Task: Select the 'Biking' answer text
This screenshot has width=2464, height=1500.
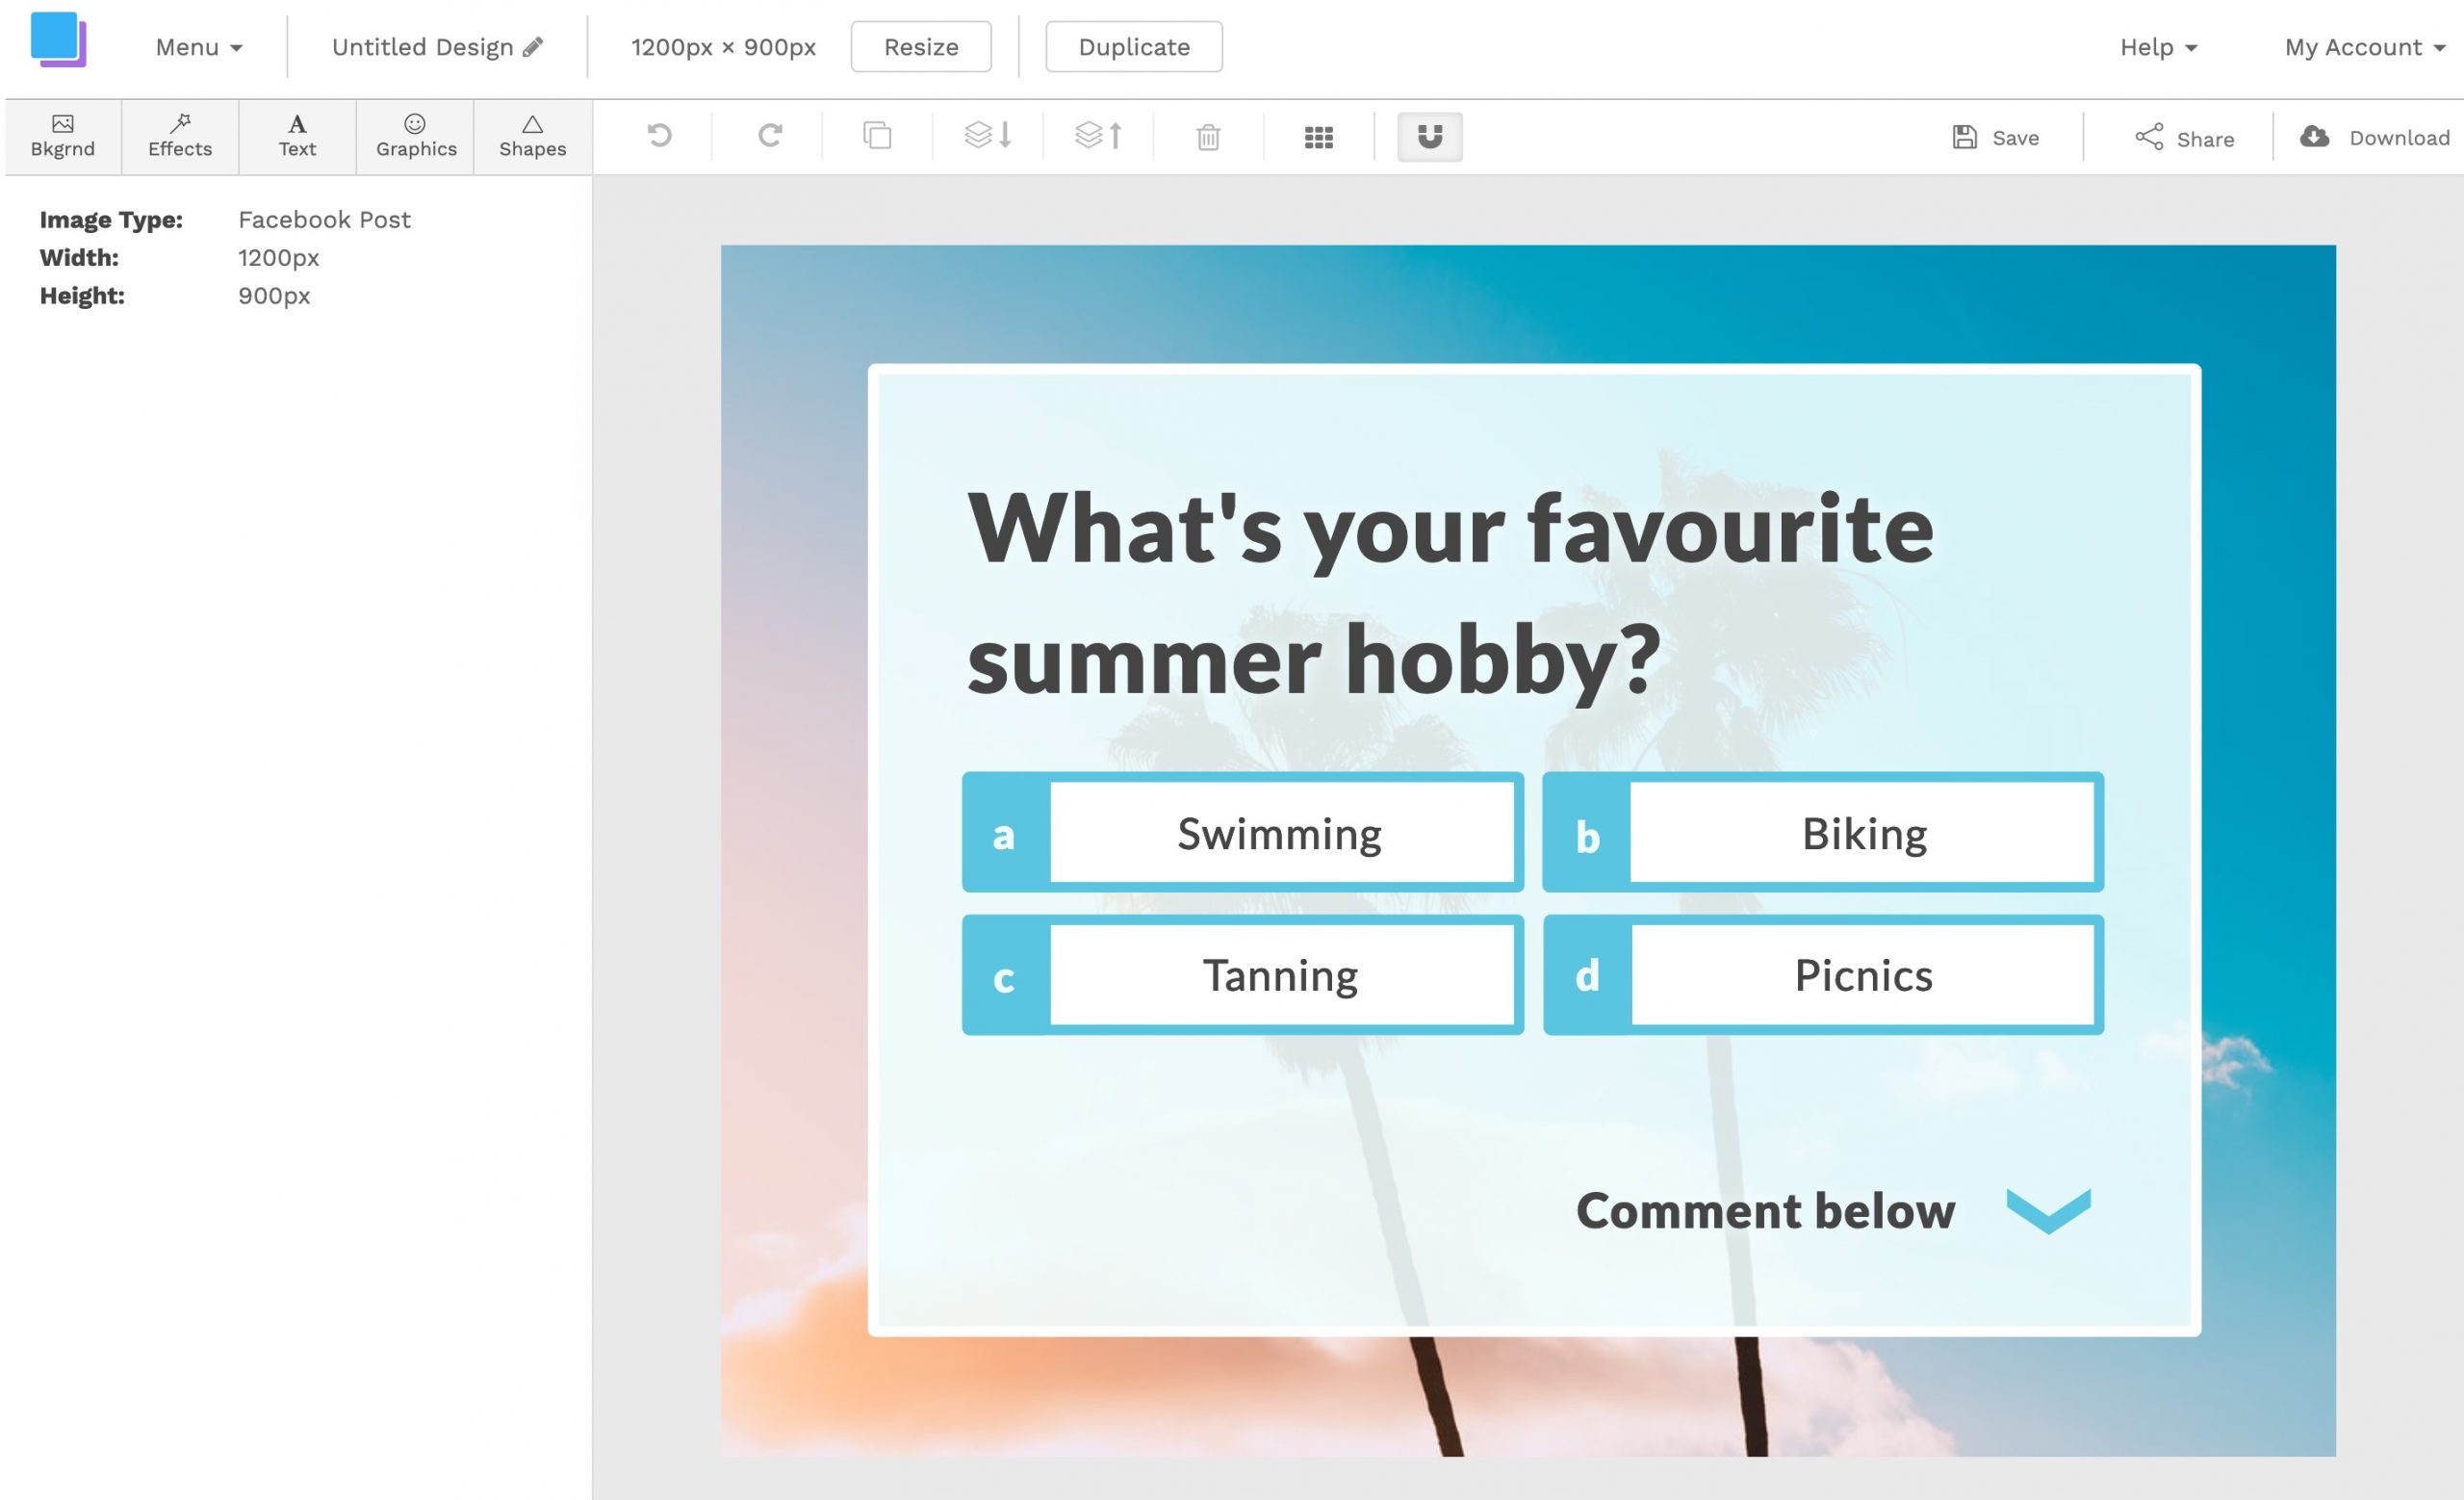Action: pos(1864,834)
